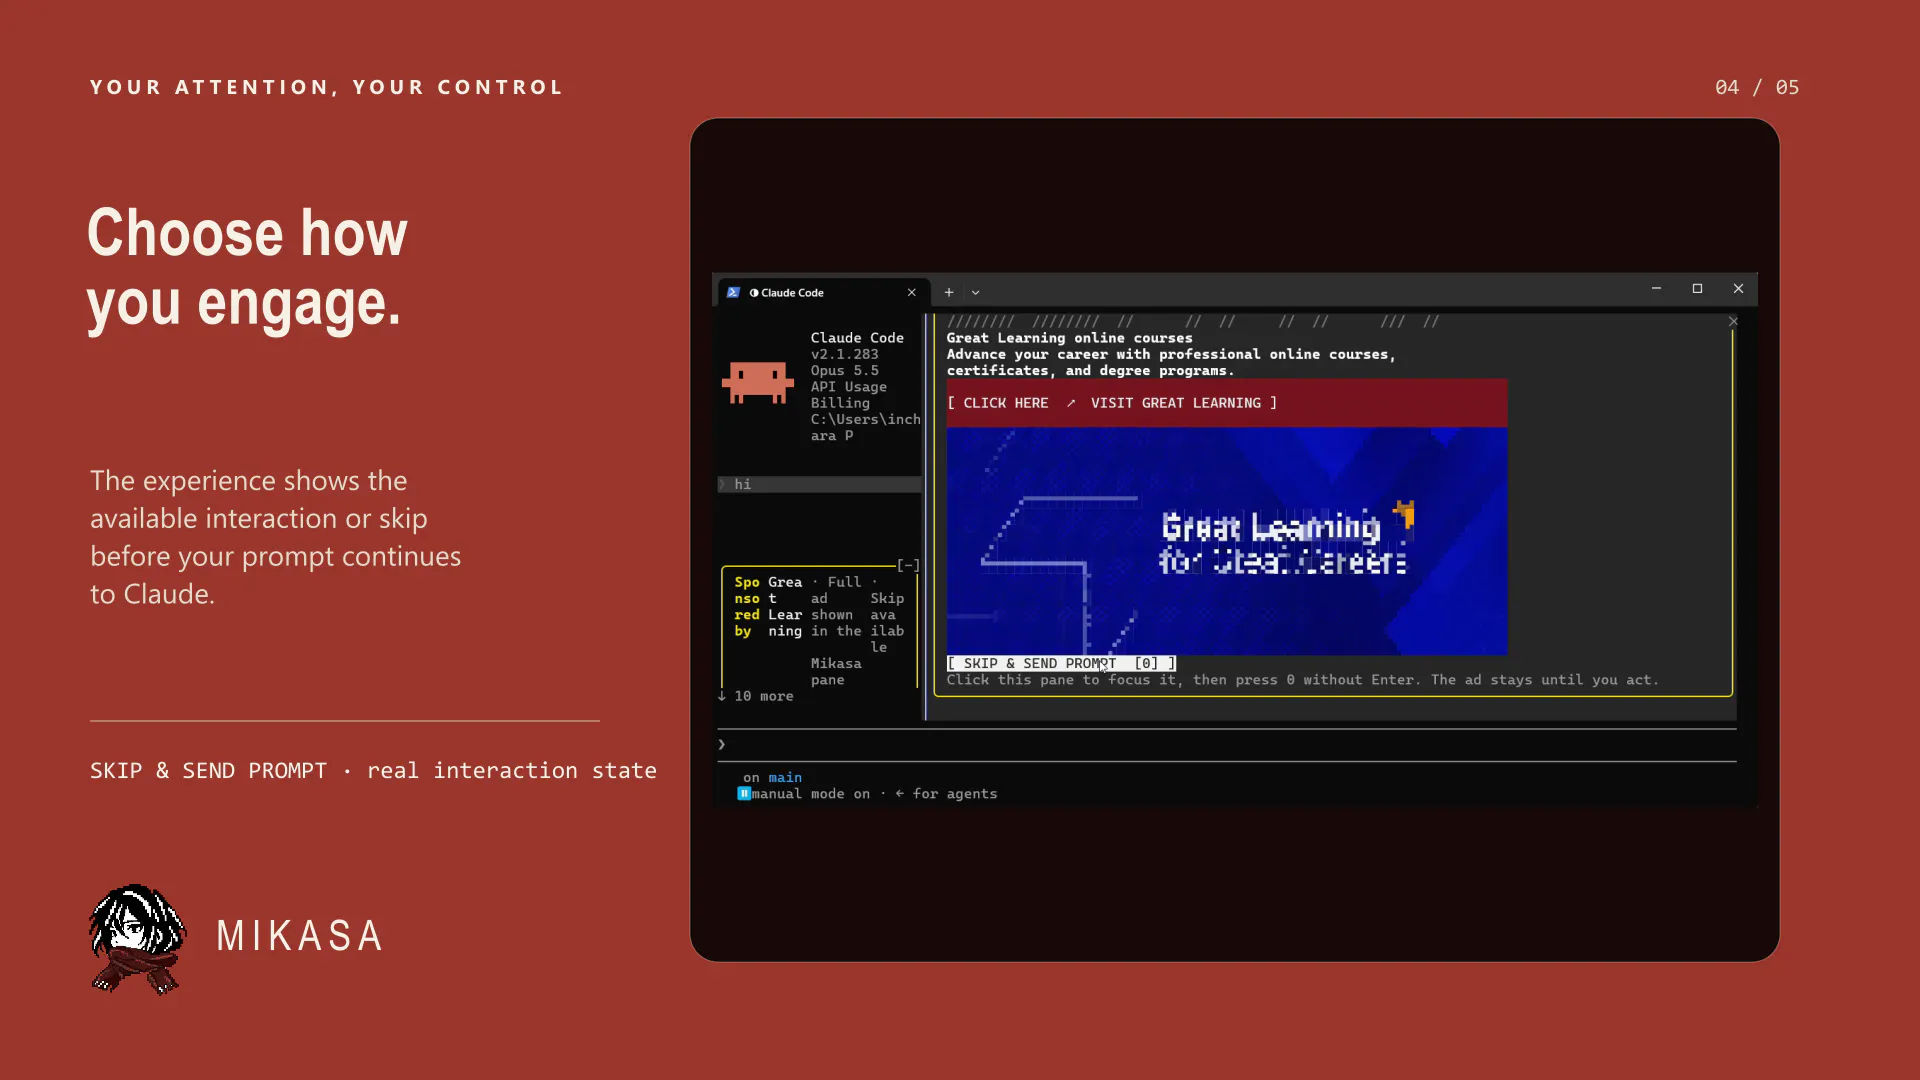Click the 'Choose how you engage.' headline
The image size is (1920, 1080).
[x=247, y=267]
